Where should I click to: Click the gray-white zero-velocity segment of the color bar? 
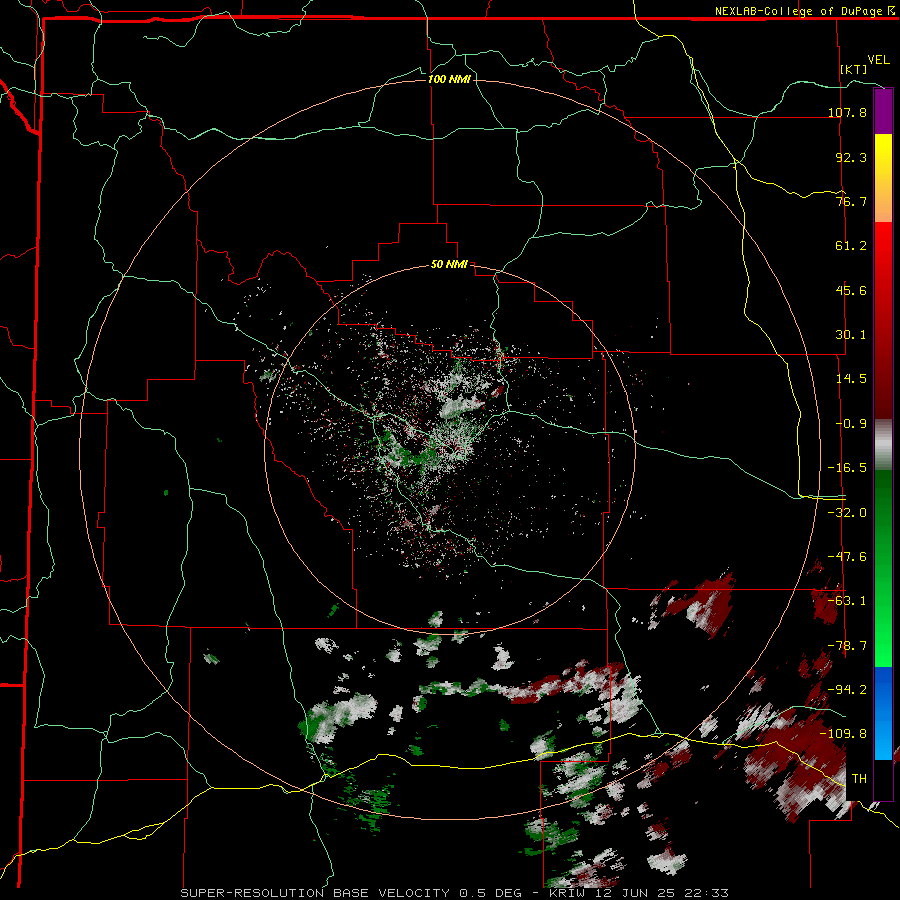pos(883,444)
